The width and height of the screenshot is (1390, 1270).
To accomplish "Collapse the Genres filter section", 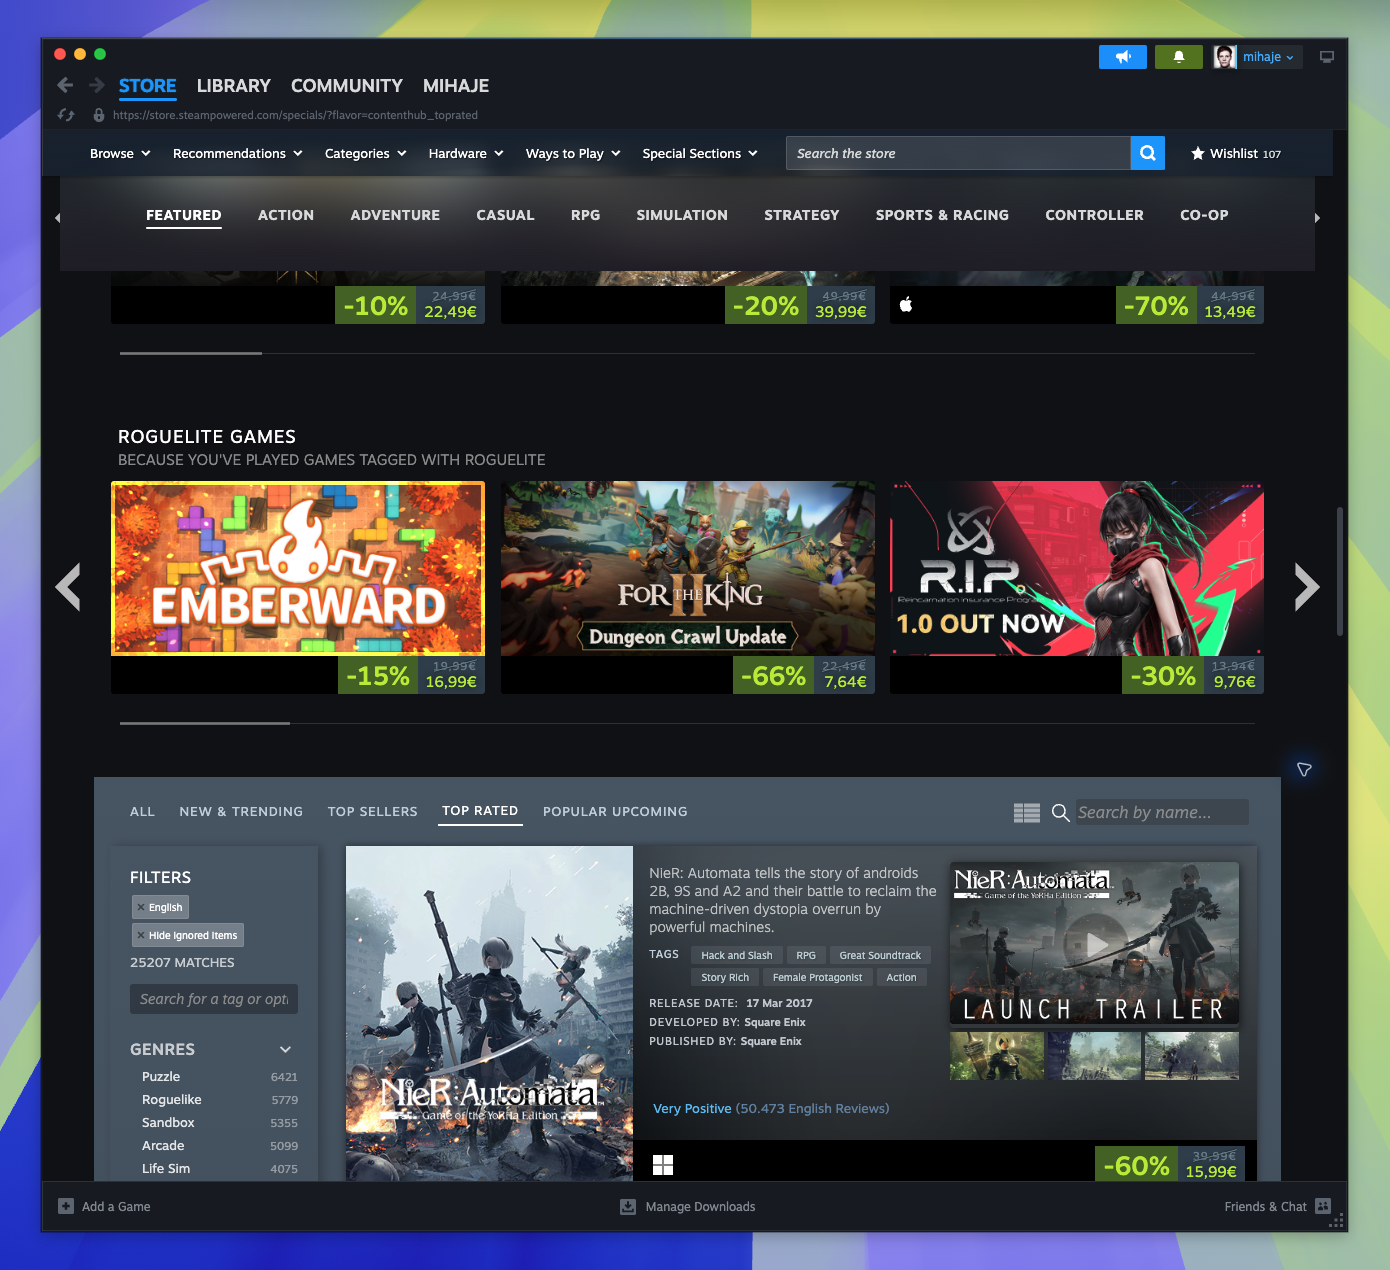I will click(285, 1049).
